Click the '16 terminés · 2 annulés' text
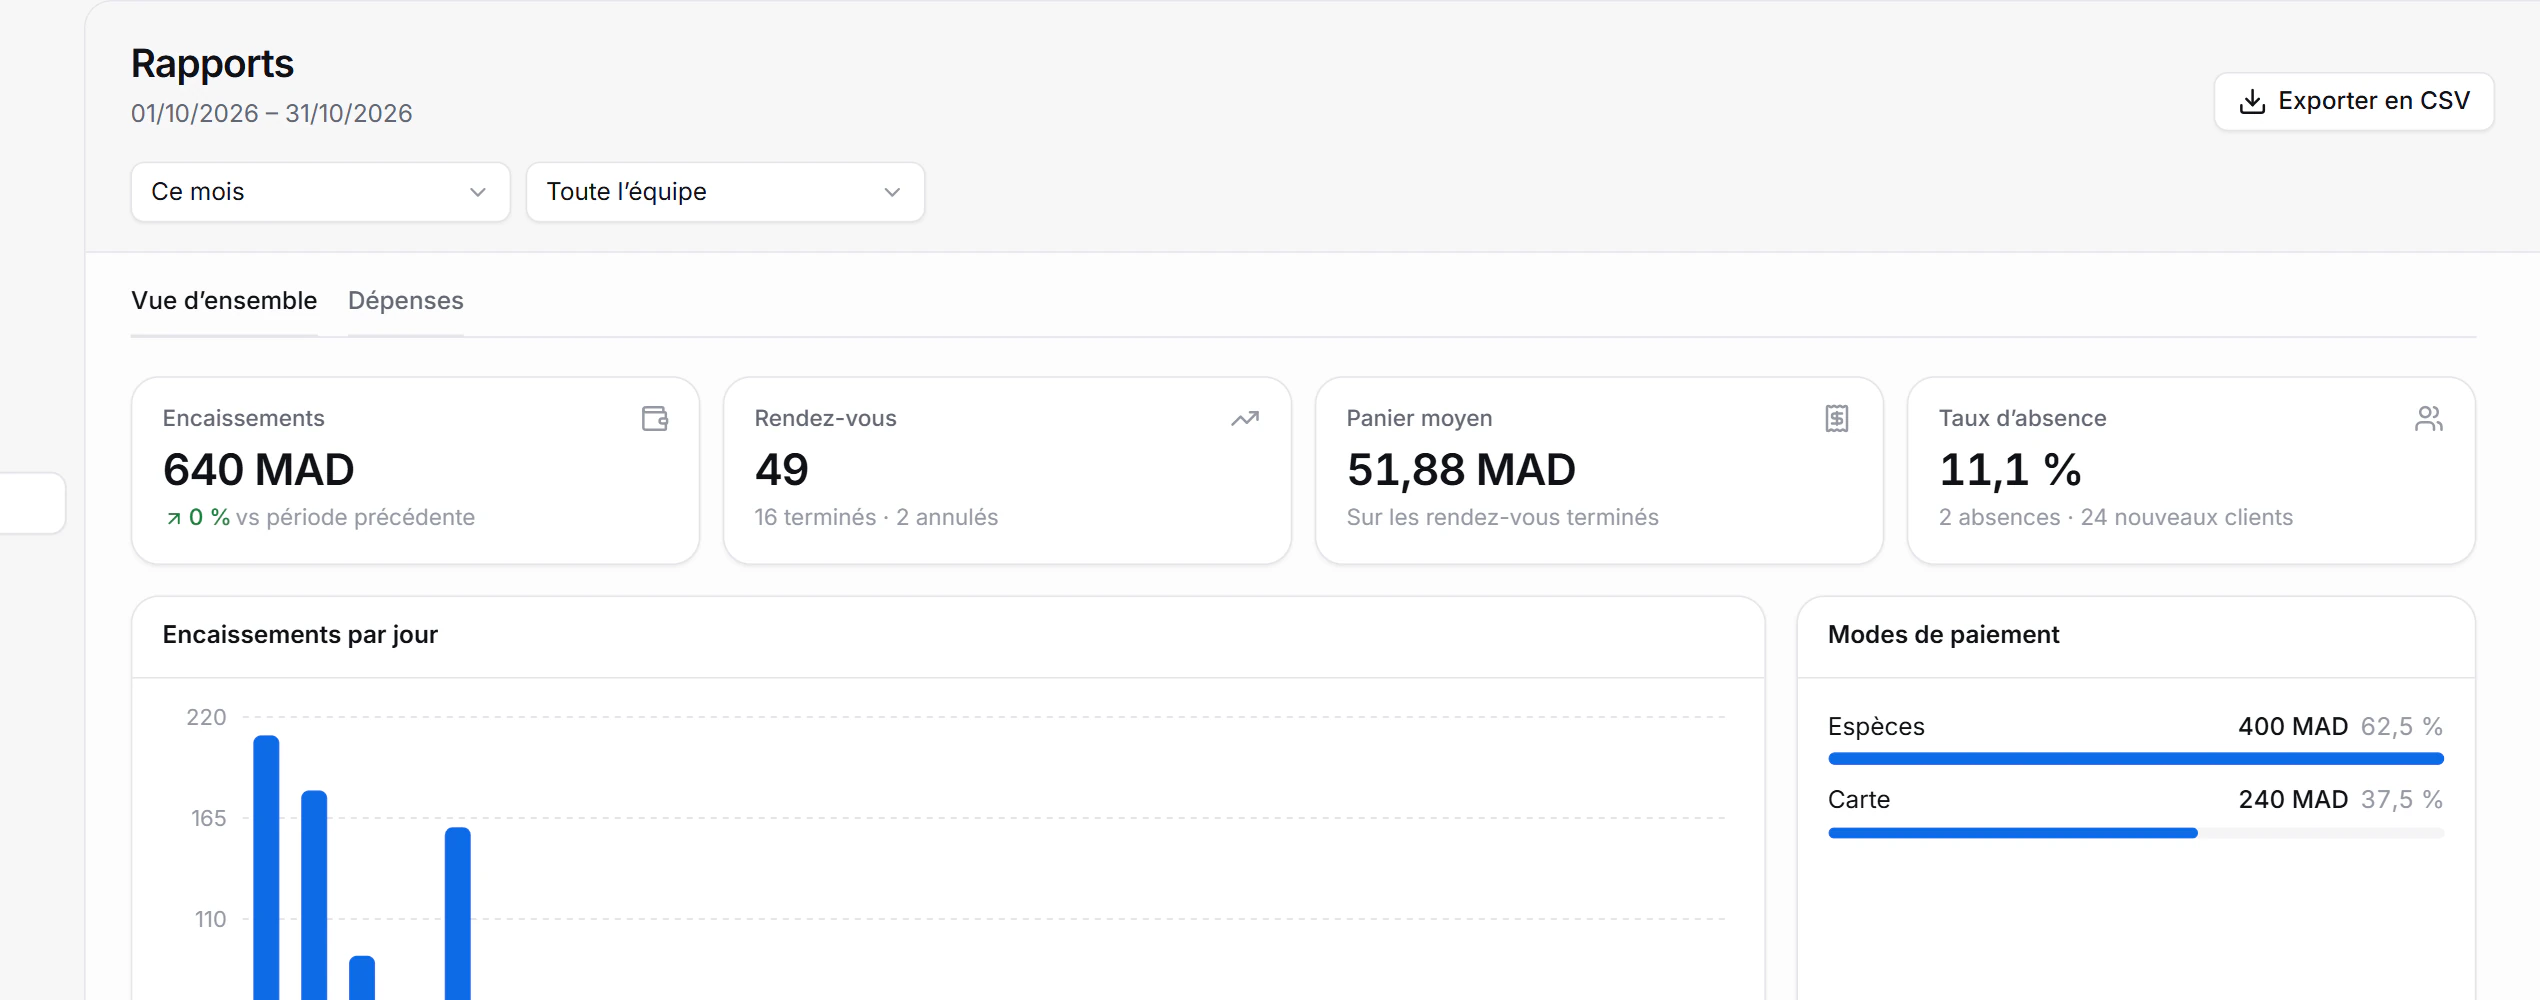The image size is (2540, 1000). 876,517
